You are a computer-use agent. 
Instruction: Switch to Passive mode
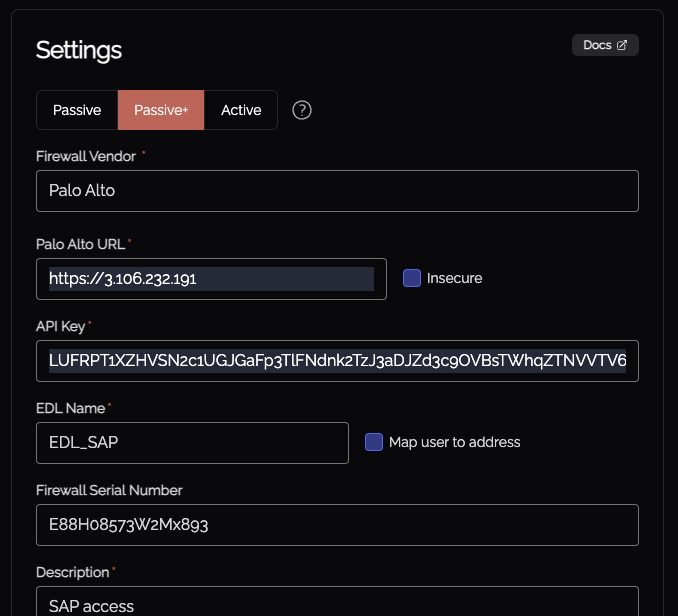[x=77, y=110]
